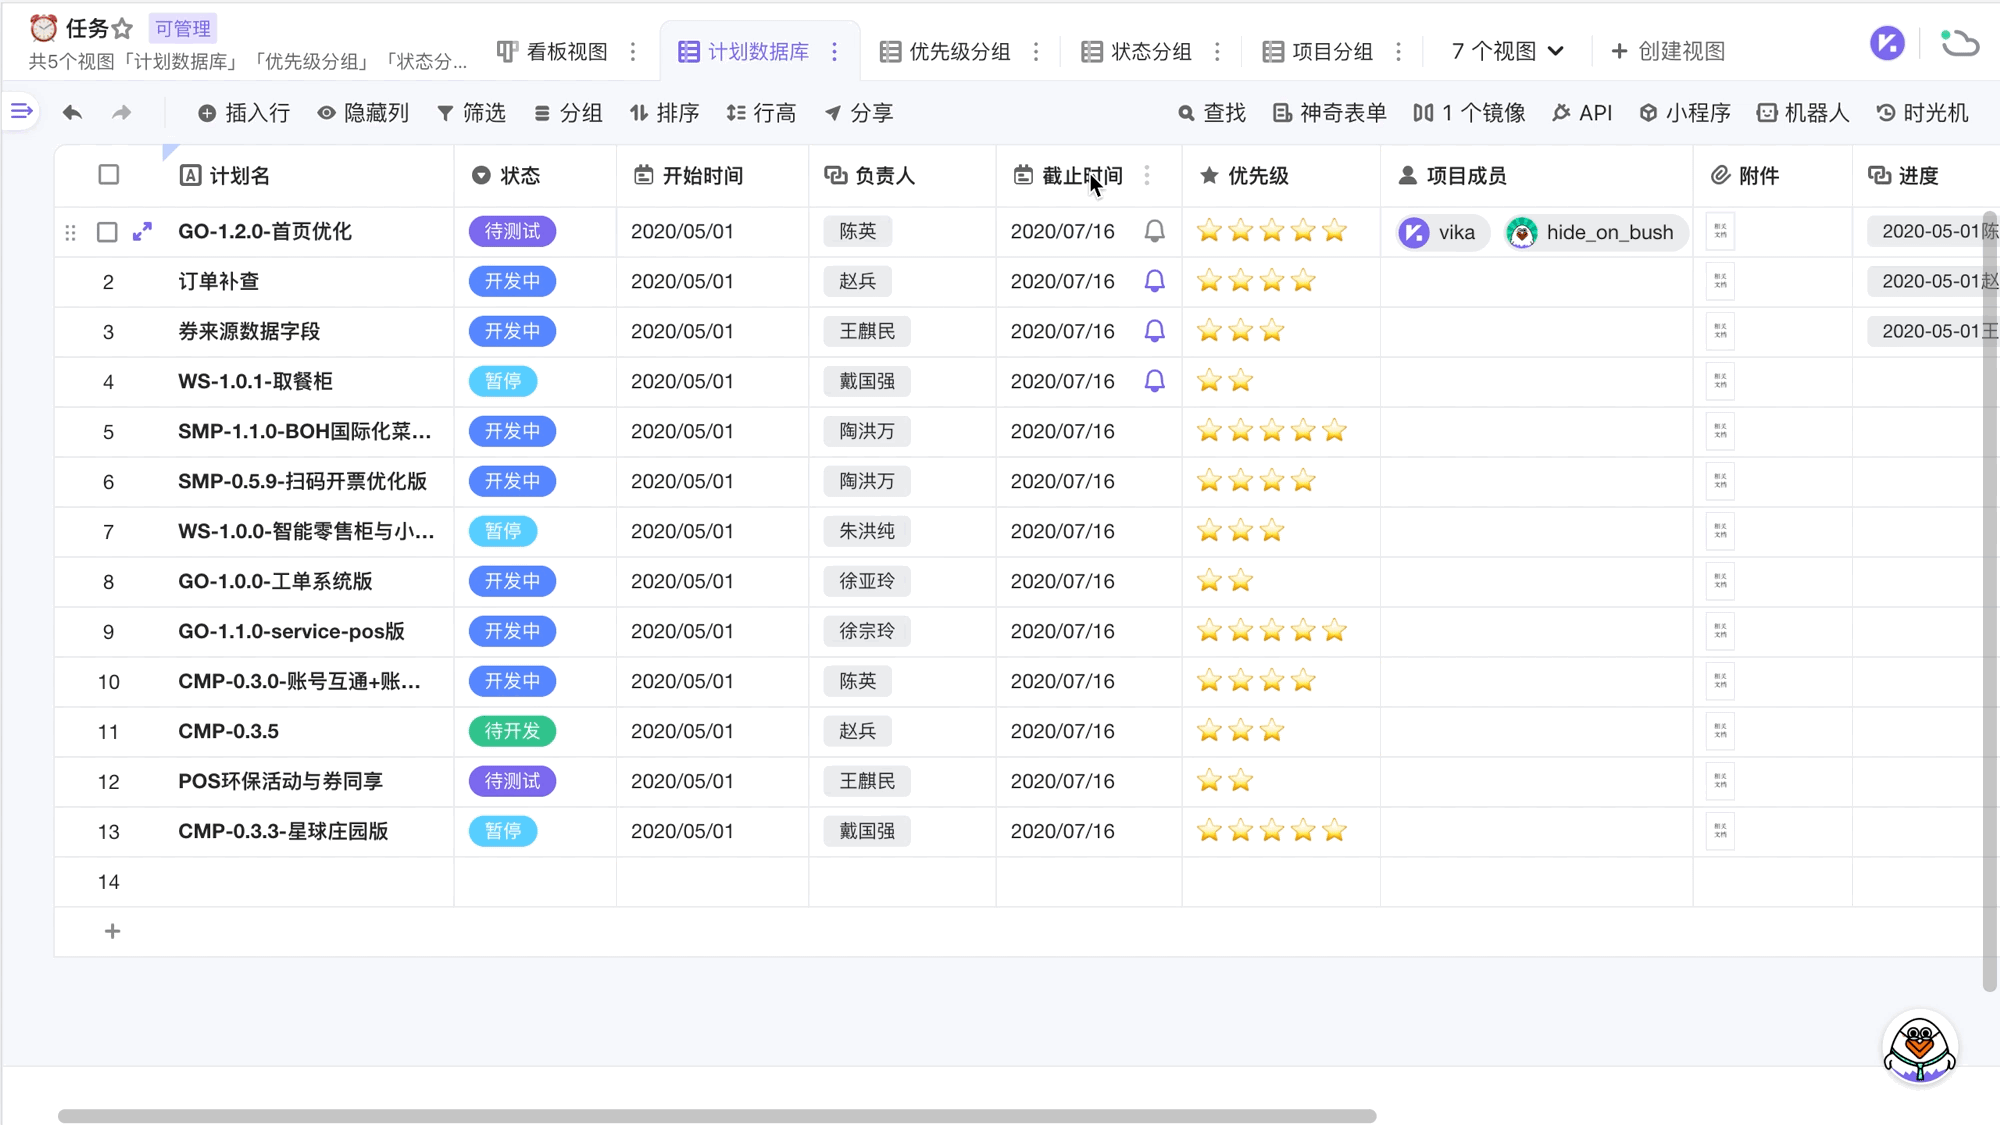Open the 时光机 time machine
Image resolution: width=2000 pixels, height=1125 pixels.
[x=1923, y=113]
